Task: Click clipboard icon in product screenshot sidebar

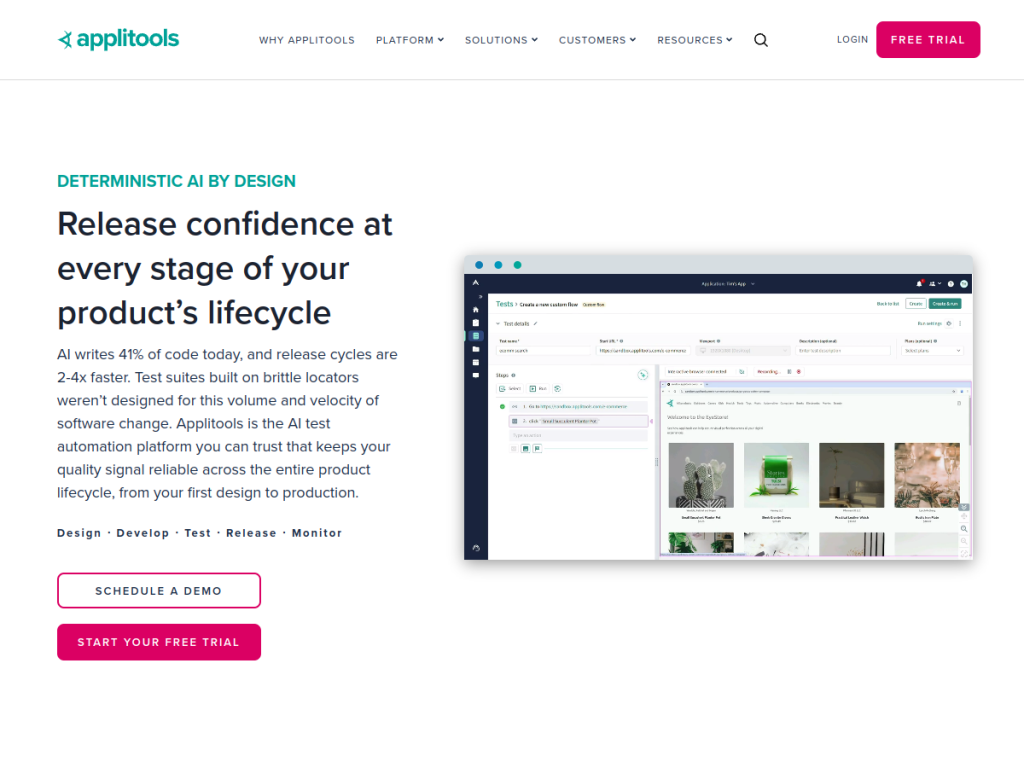Action: pos(475,323)
